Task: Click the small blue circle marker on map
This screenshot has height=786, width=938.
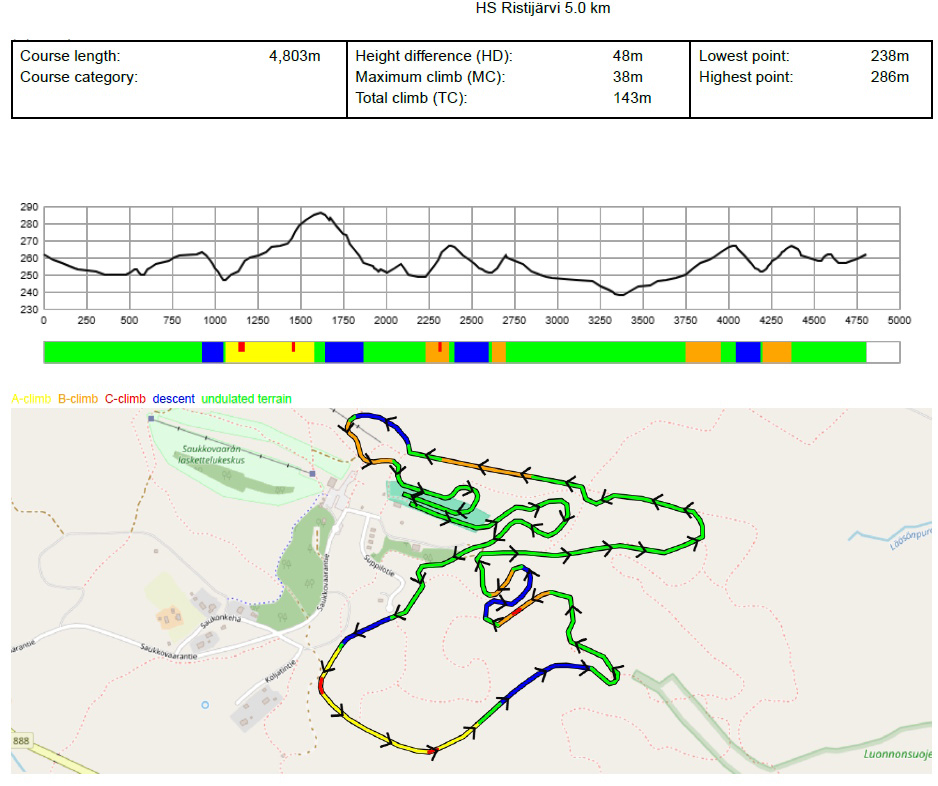Action: [x=205, y=705]
